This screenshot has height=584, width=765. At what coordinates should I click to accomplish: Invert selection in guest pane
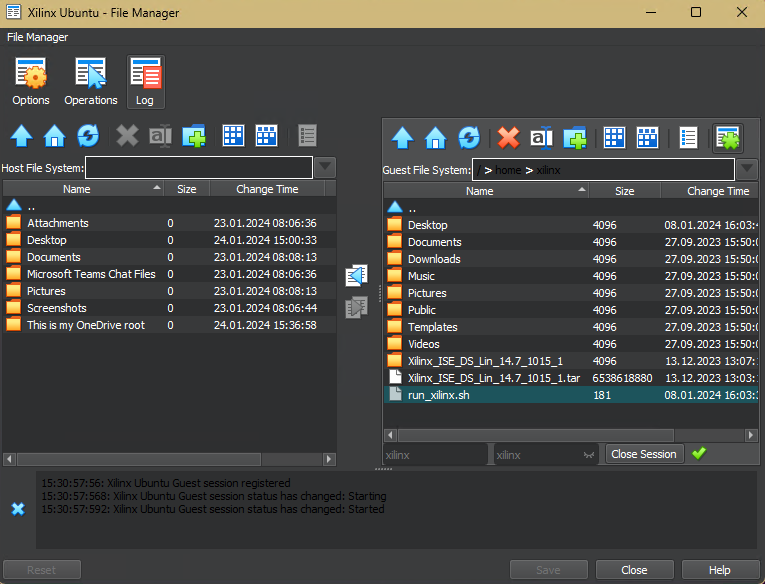[x=647, y=138]
